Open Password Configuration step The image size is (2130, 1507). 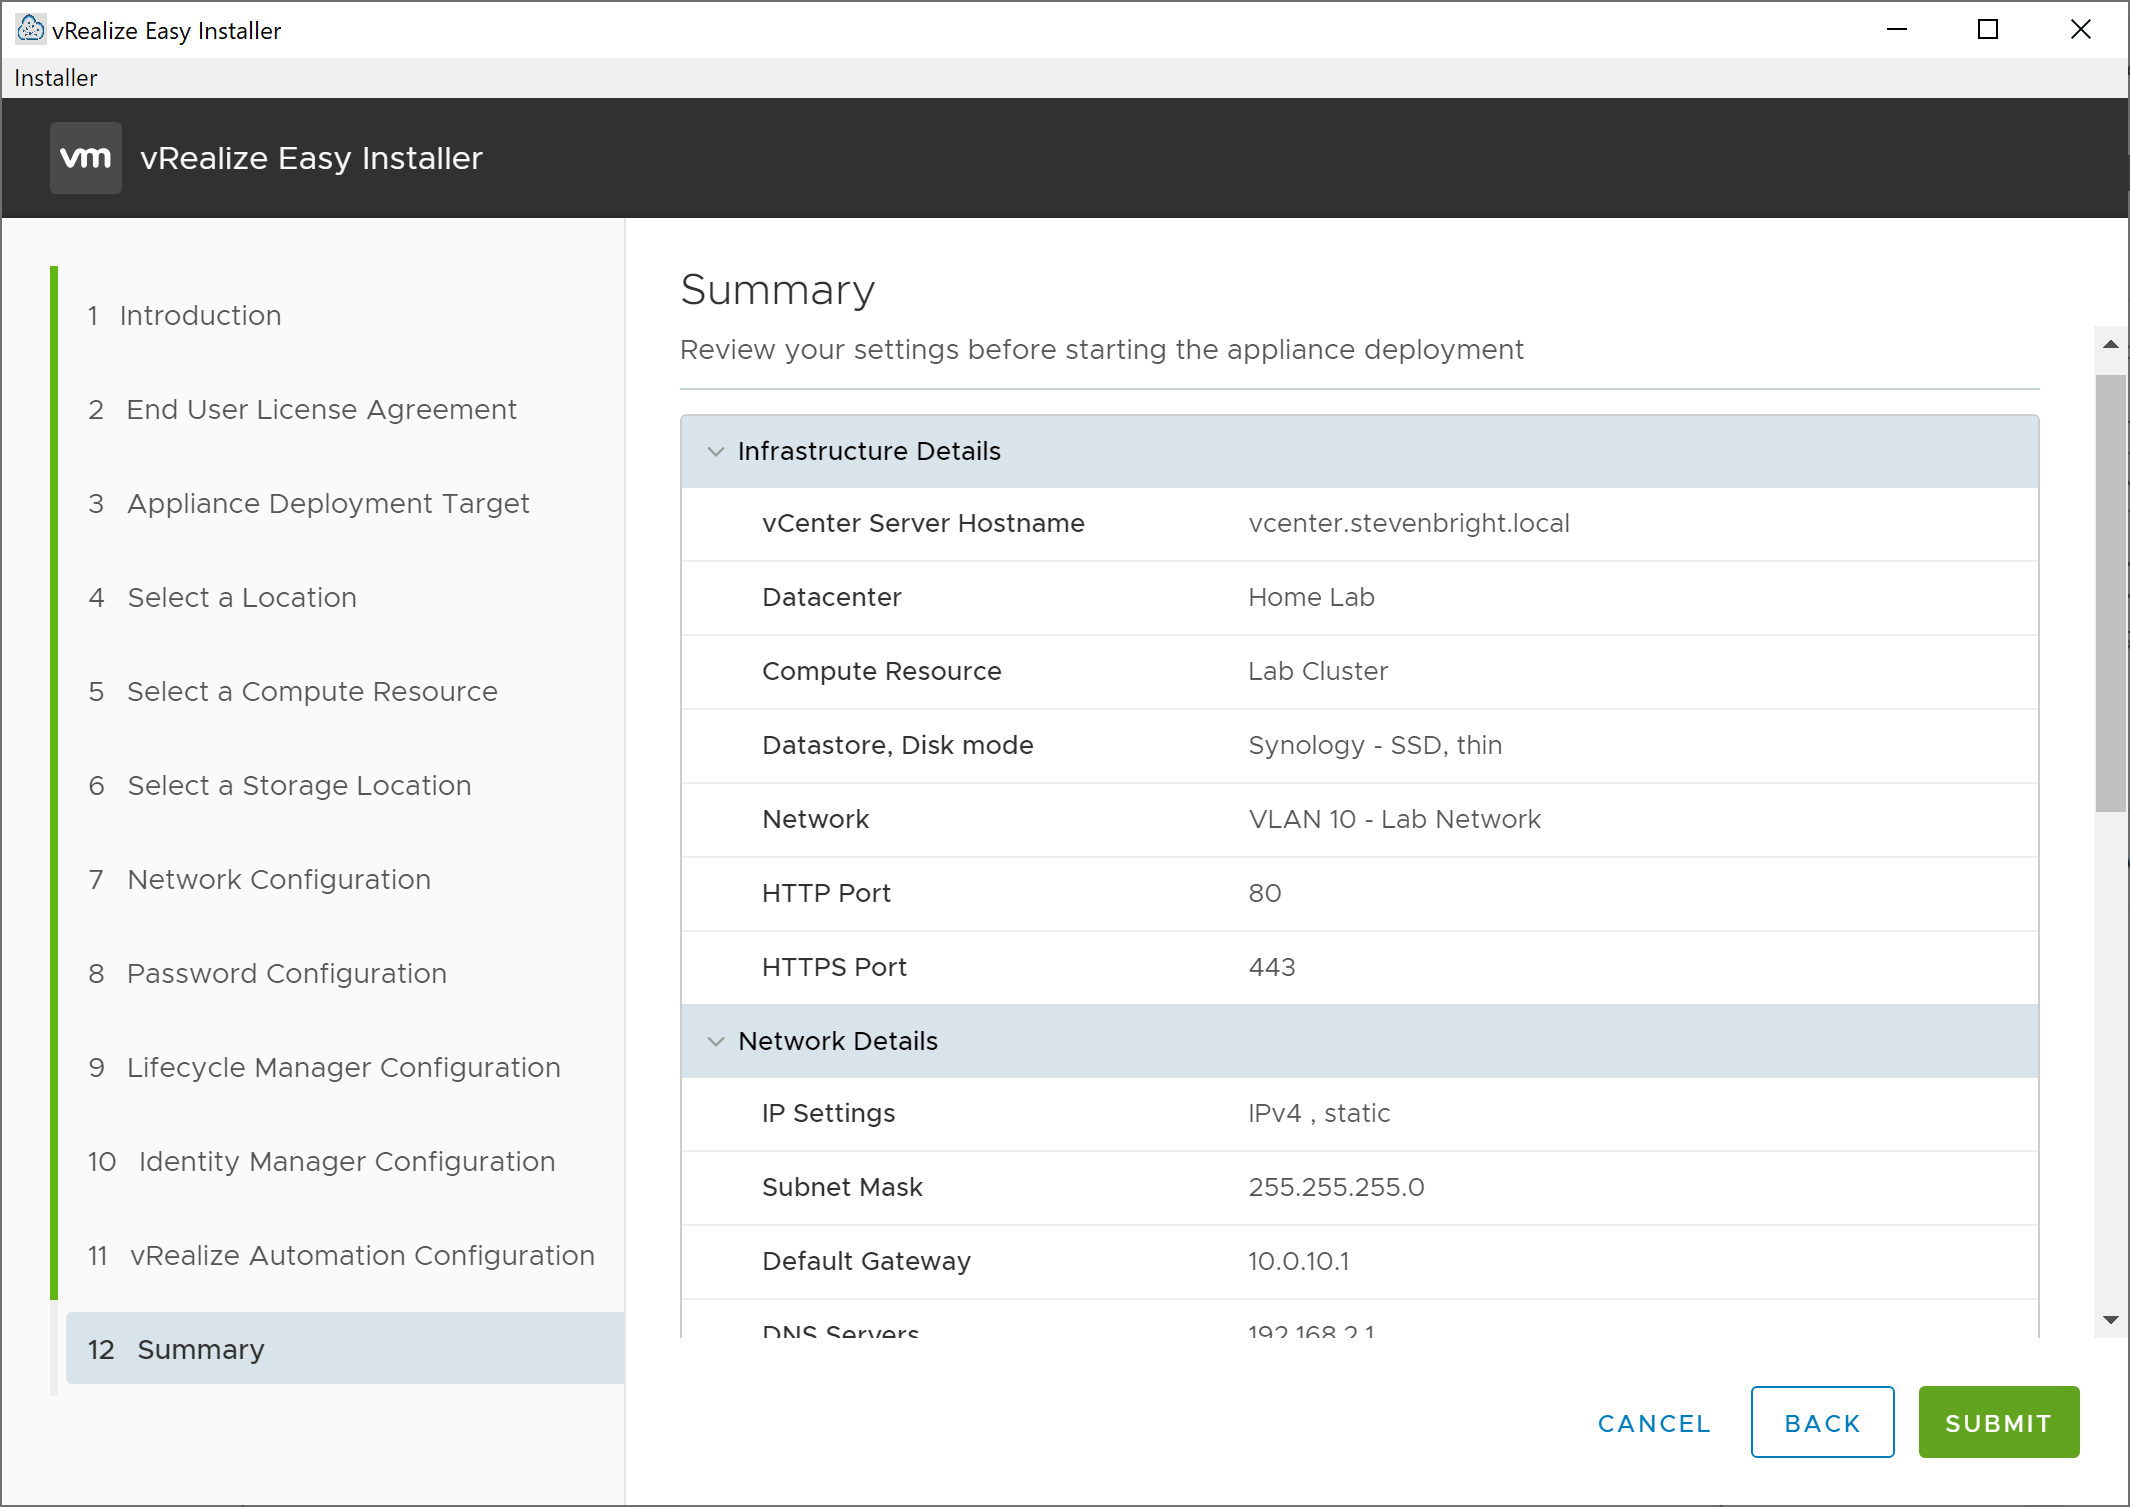pyautogui.click(x=286, y=974)
